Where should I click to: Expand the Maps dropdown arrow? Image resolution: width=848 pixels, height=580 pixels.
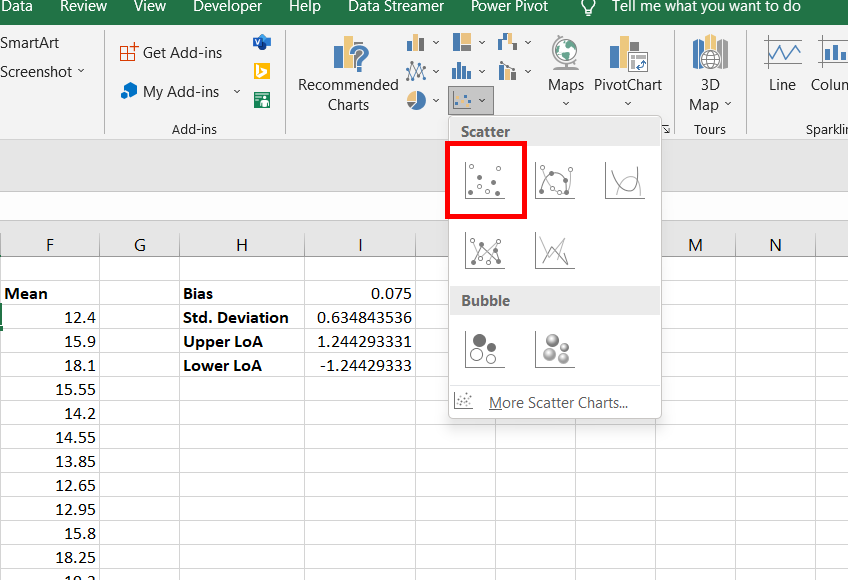(x=566, y=103)
